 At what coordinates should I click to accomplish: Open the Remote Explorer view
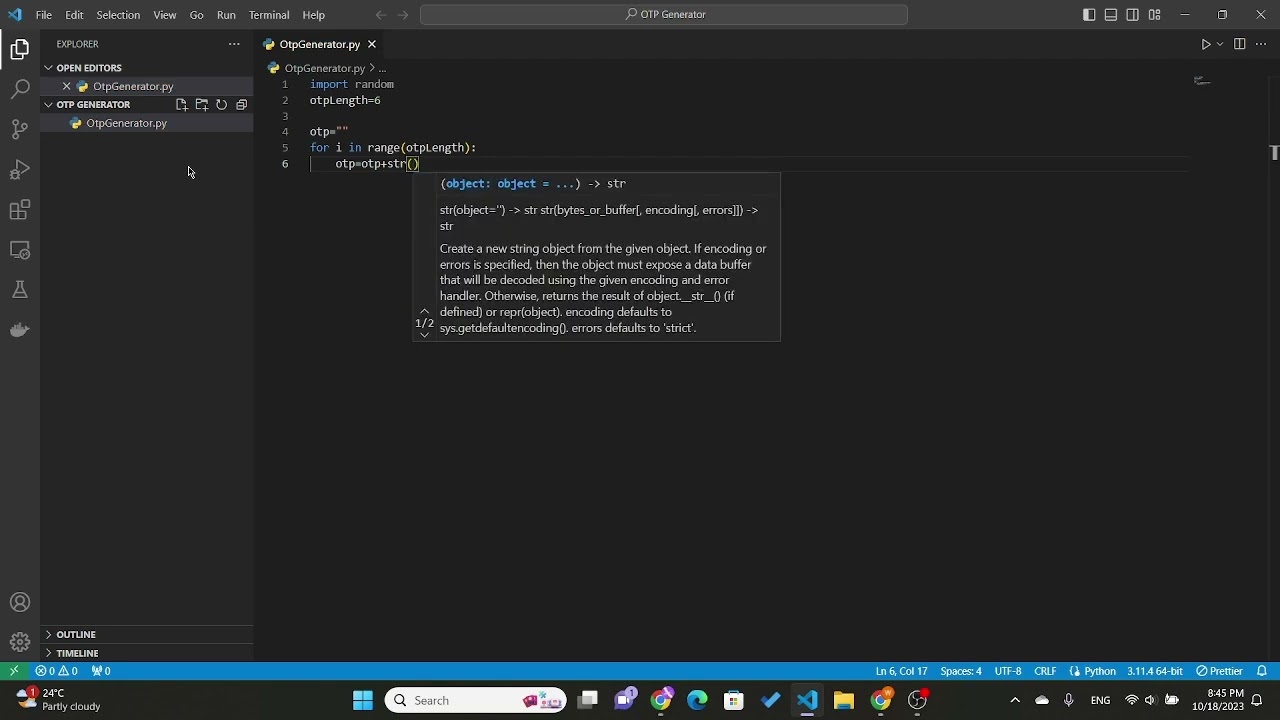click(20, 250)
